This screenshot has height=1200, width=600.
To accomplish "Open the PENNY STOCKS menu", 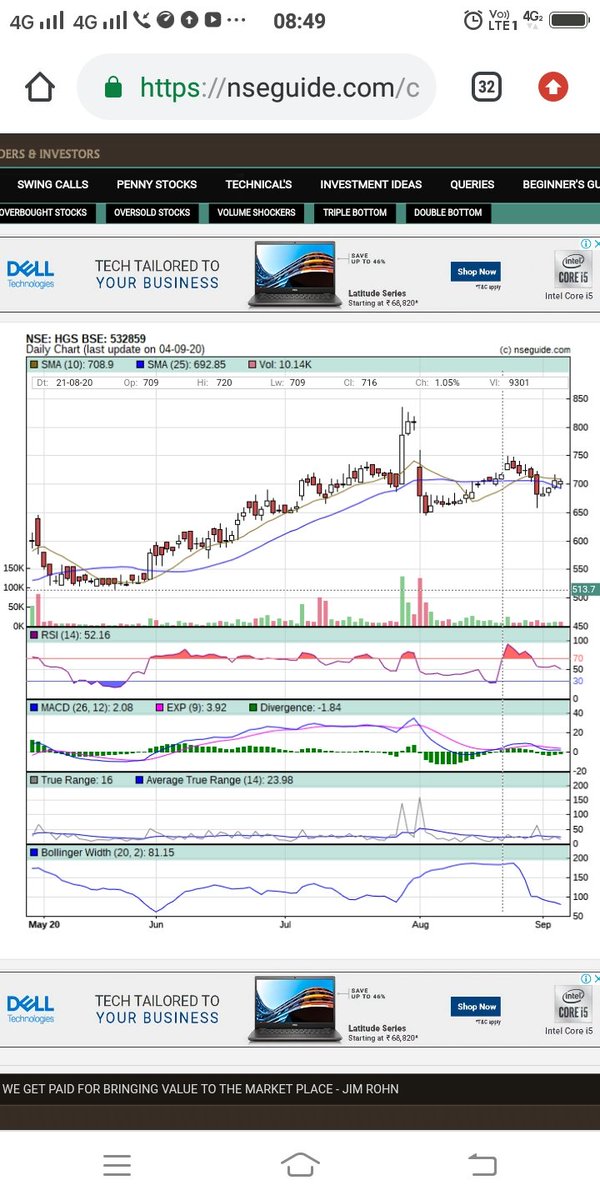I will coord(157,184).
